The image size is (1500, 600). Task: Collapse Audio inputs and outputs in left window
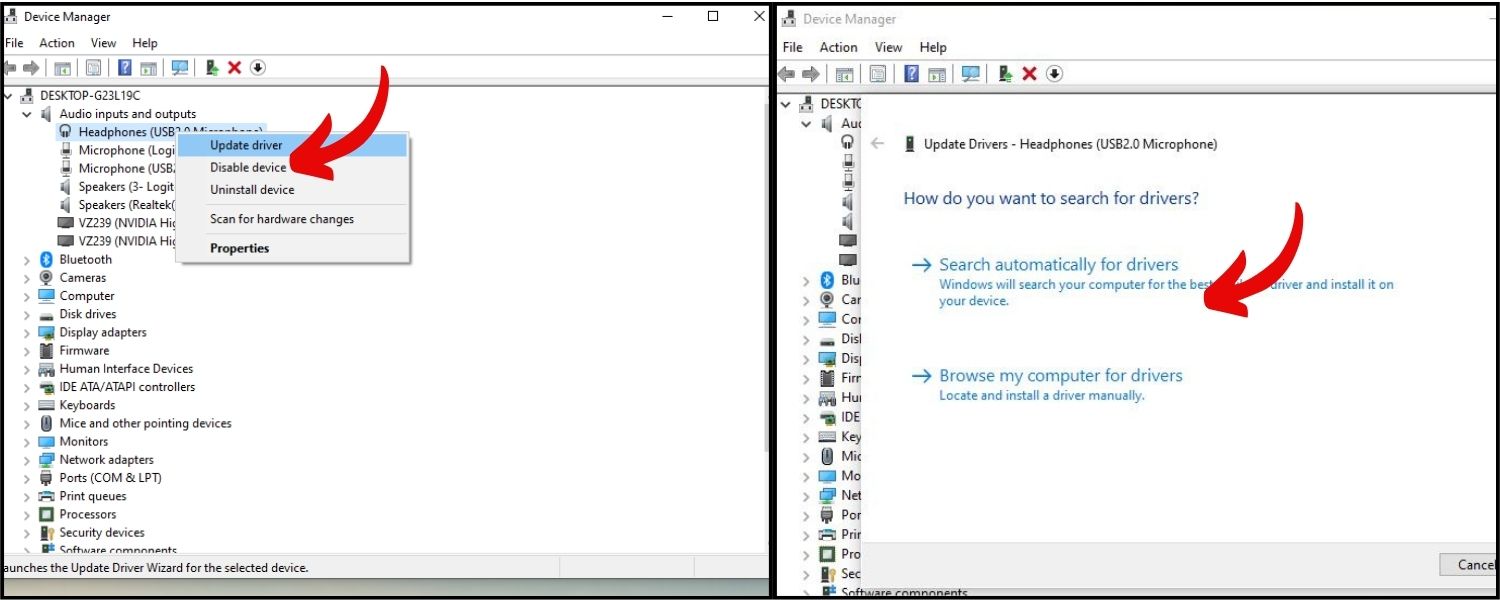coord(27,115)
